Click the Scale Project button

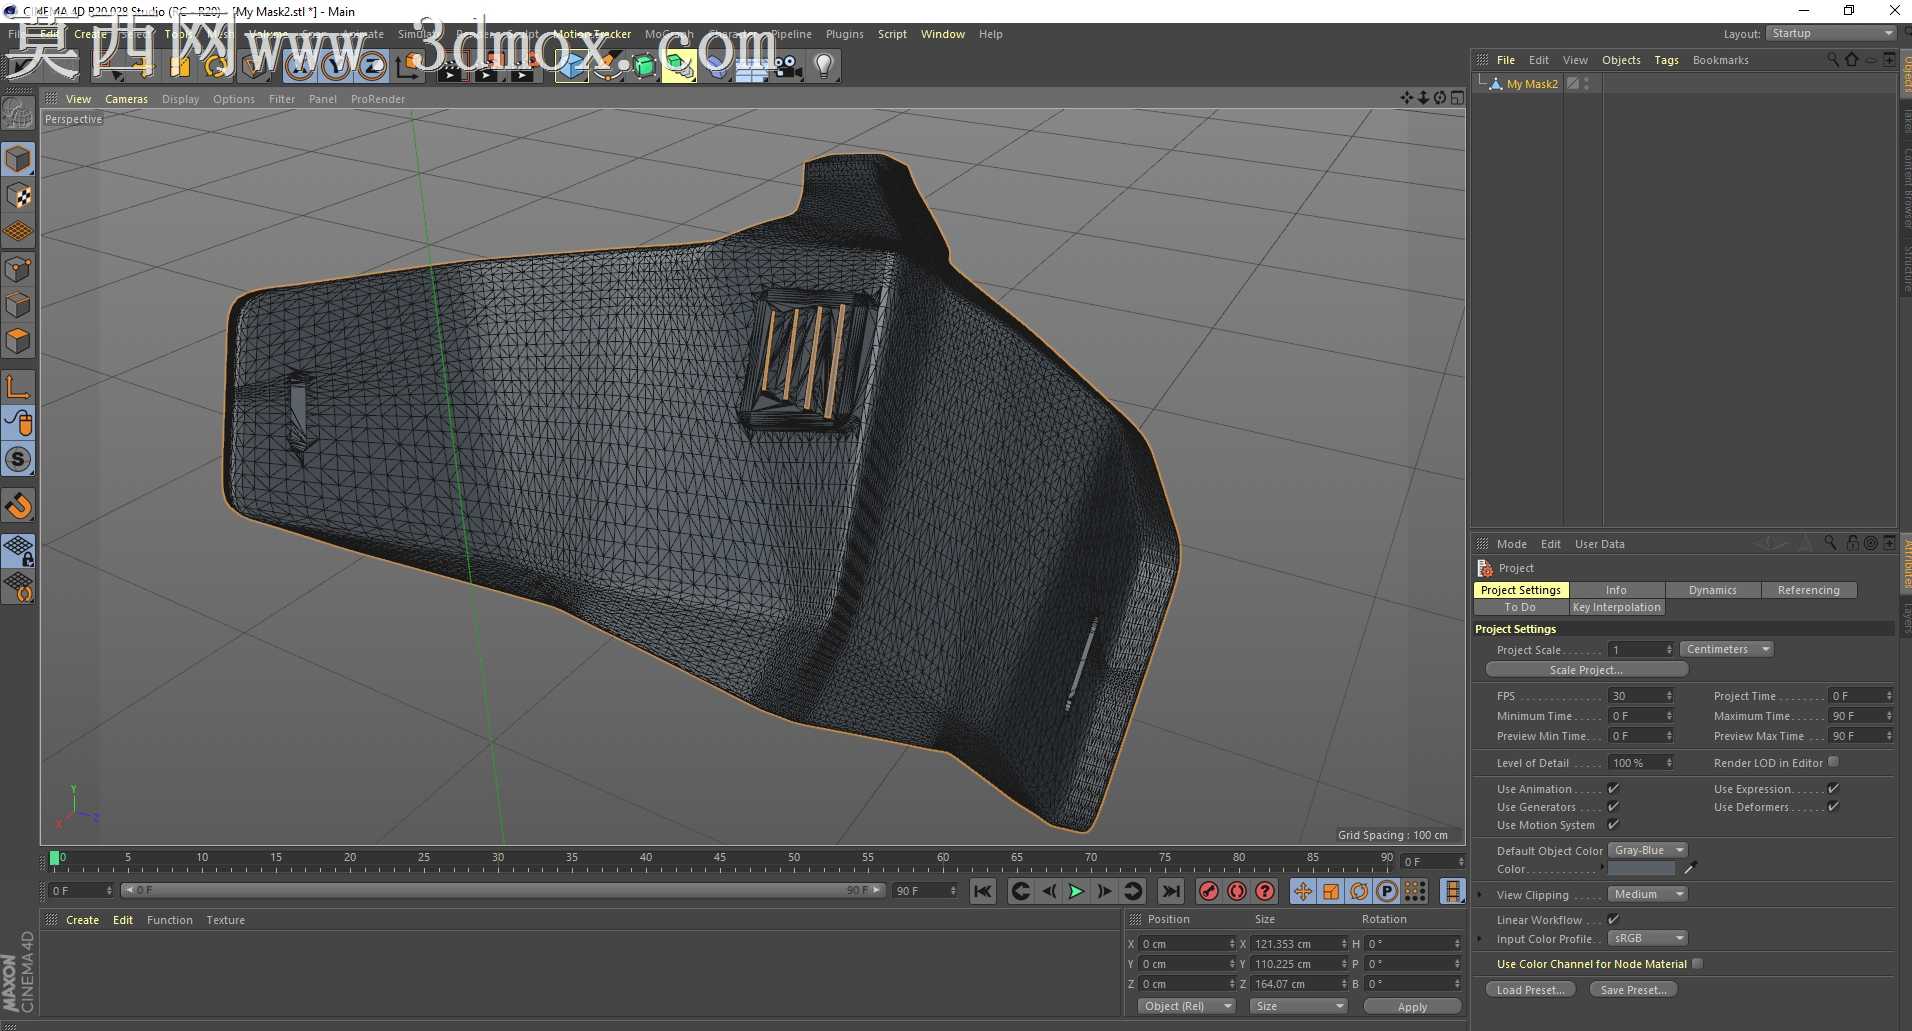coord(1586,670)
